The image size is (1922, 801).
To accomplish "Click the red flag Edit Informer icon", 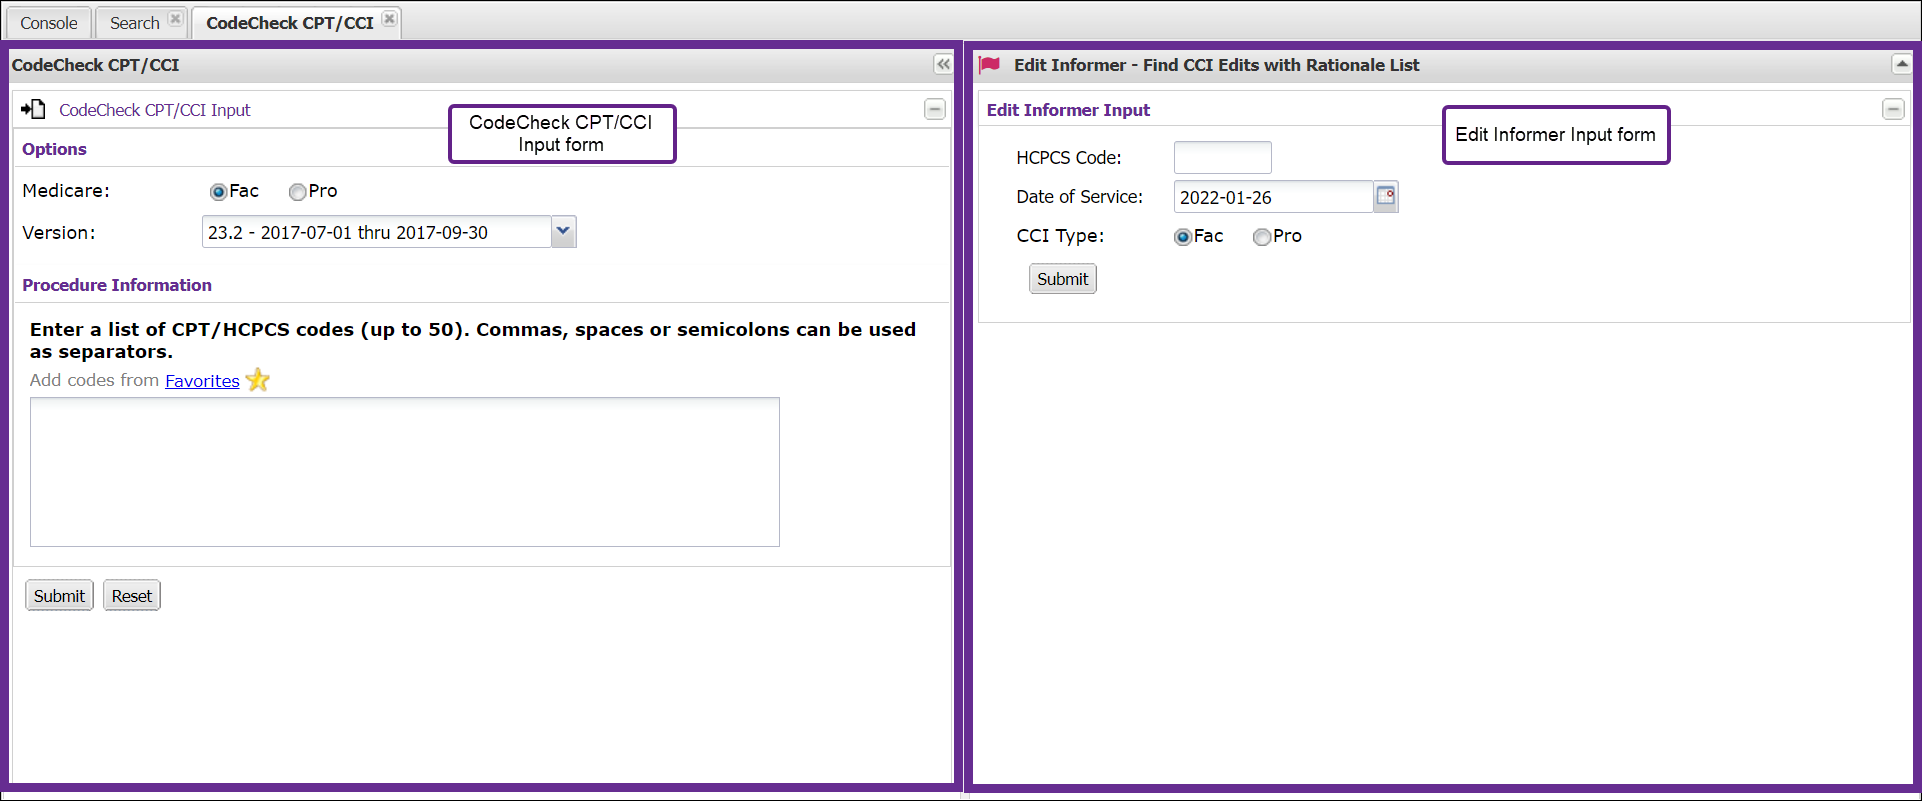I will coord(990,65).
